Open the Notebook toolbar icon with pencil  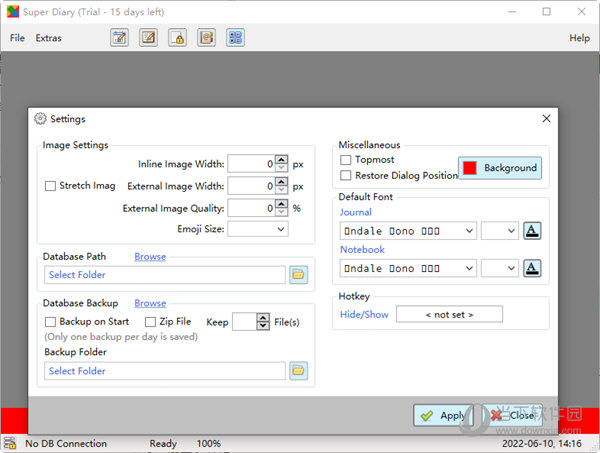pyautogui.click(x=148, y=38)
